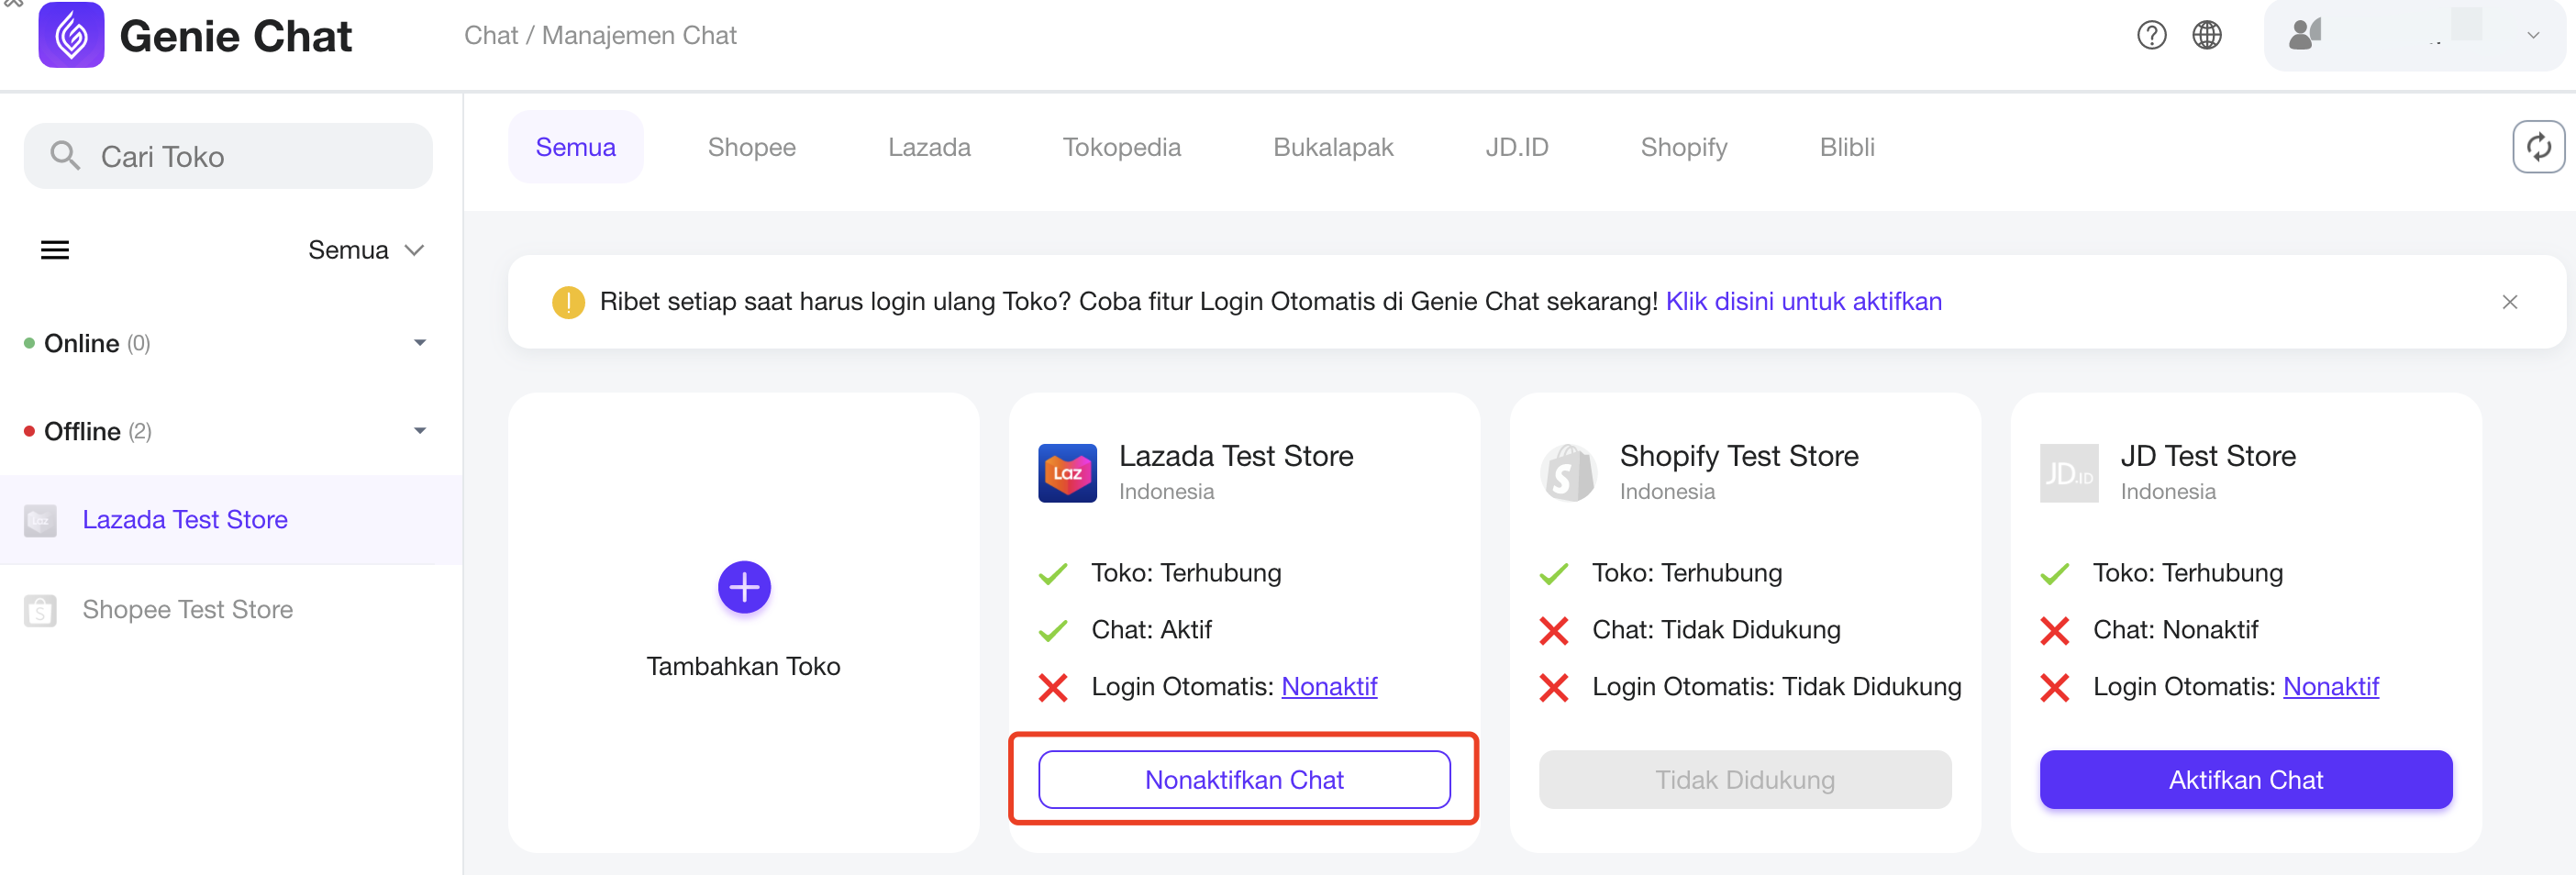Click the Genie Chat logo icon
The width and height of the screenshot is (2576, 875).
point(71,35)
